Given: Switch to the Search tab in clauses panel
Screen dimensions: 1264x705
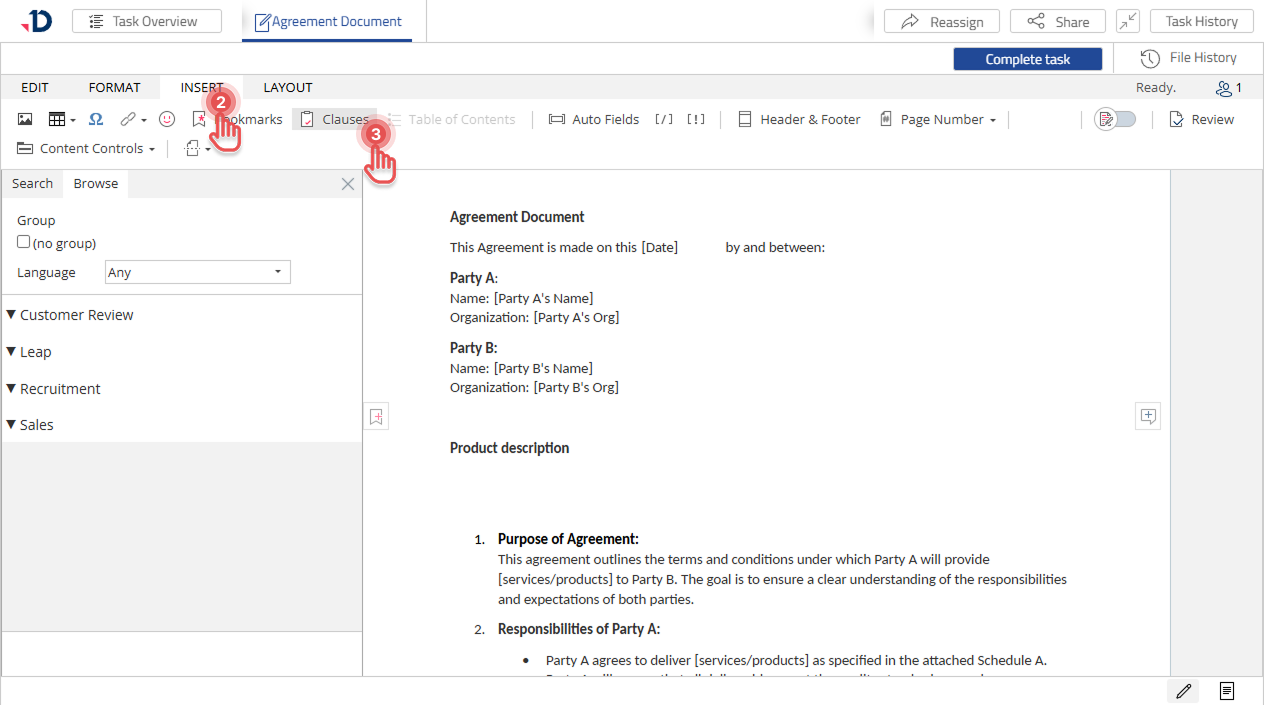Looking at the screenshot, I should pyautogui.click(x=32, y=183).
